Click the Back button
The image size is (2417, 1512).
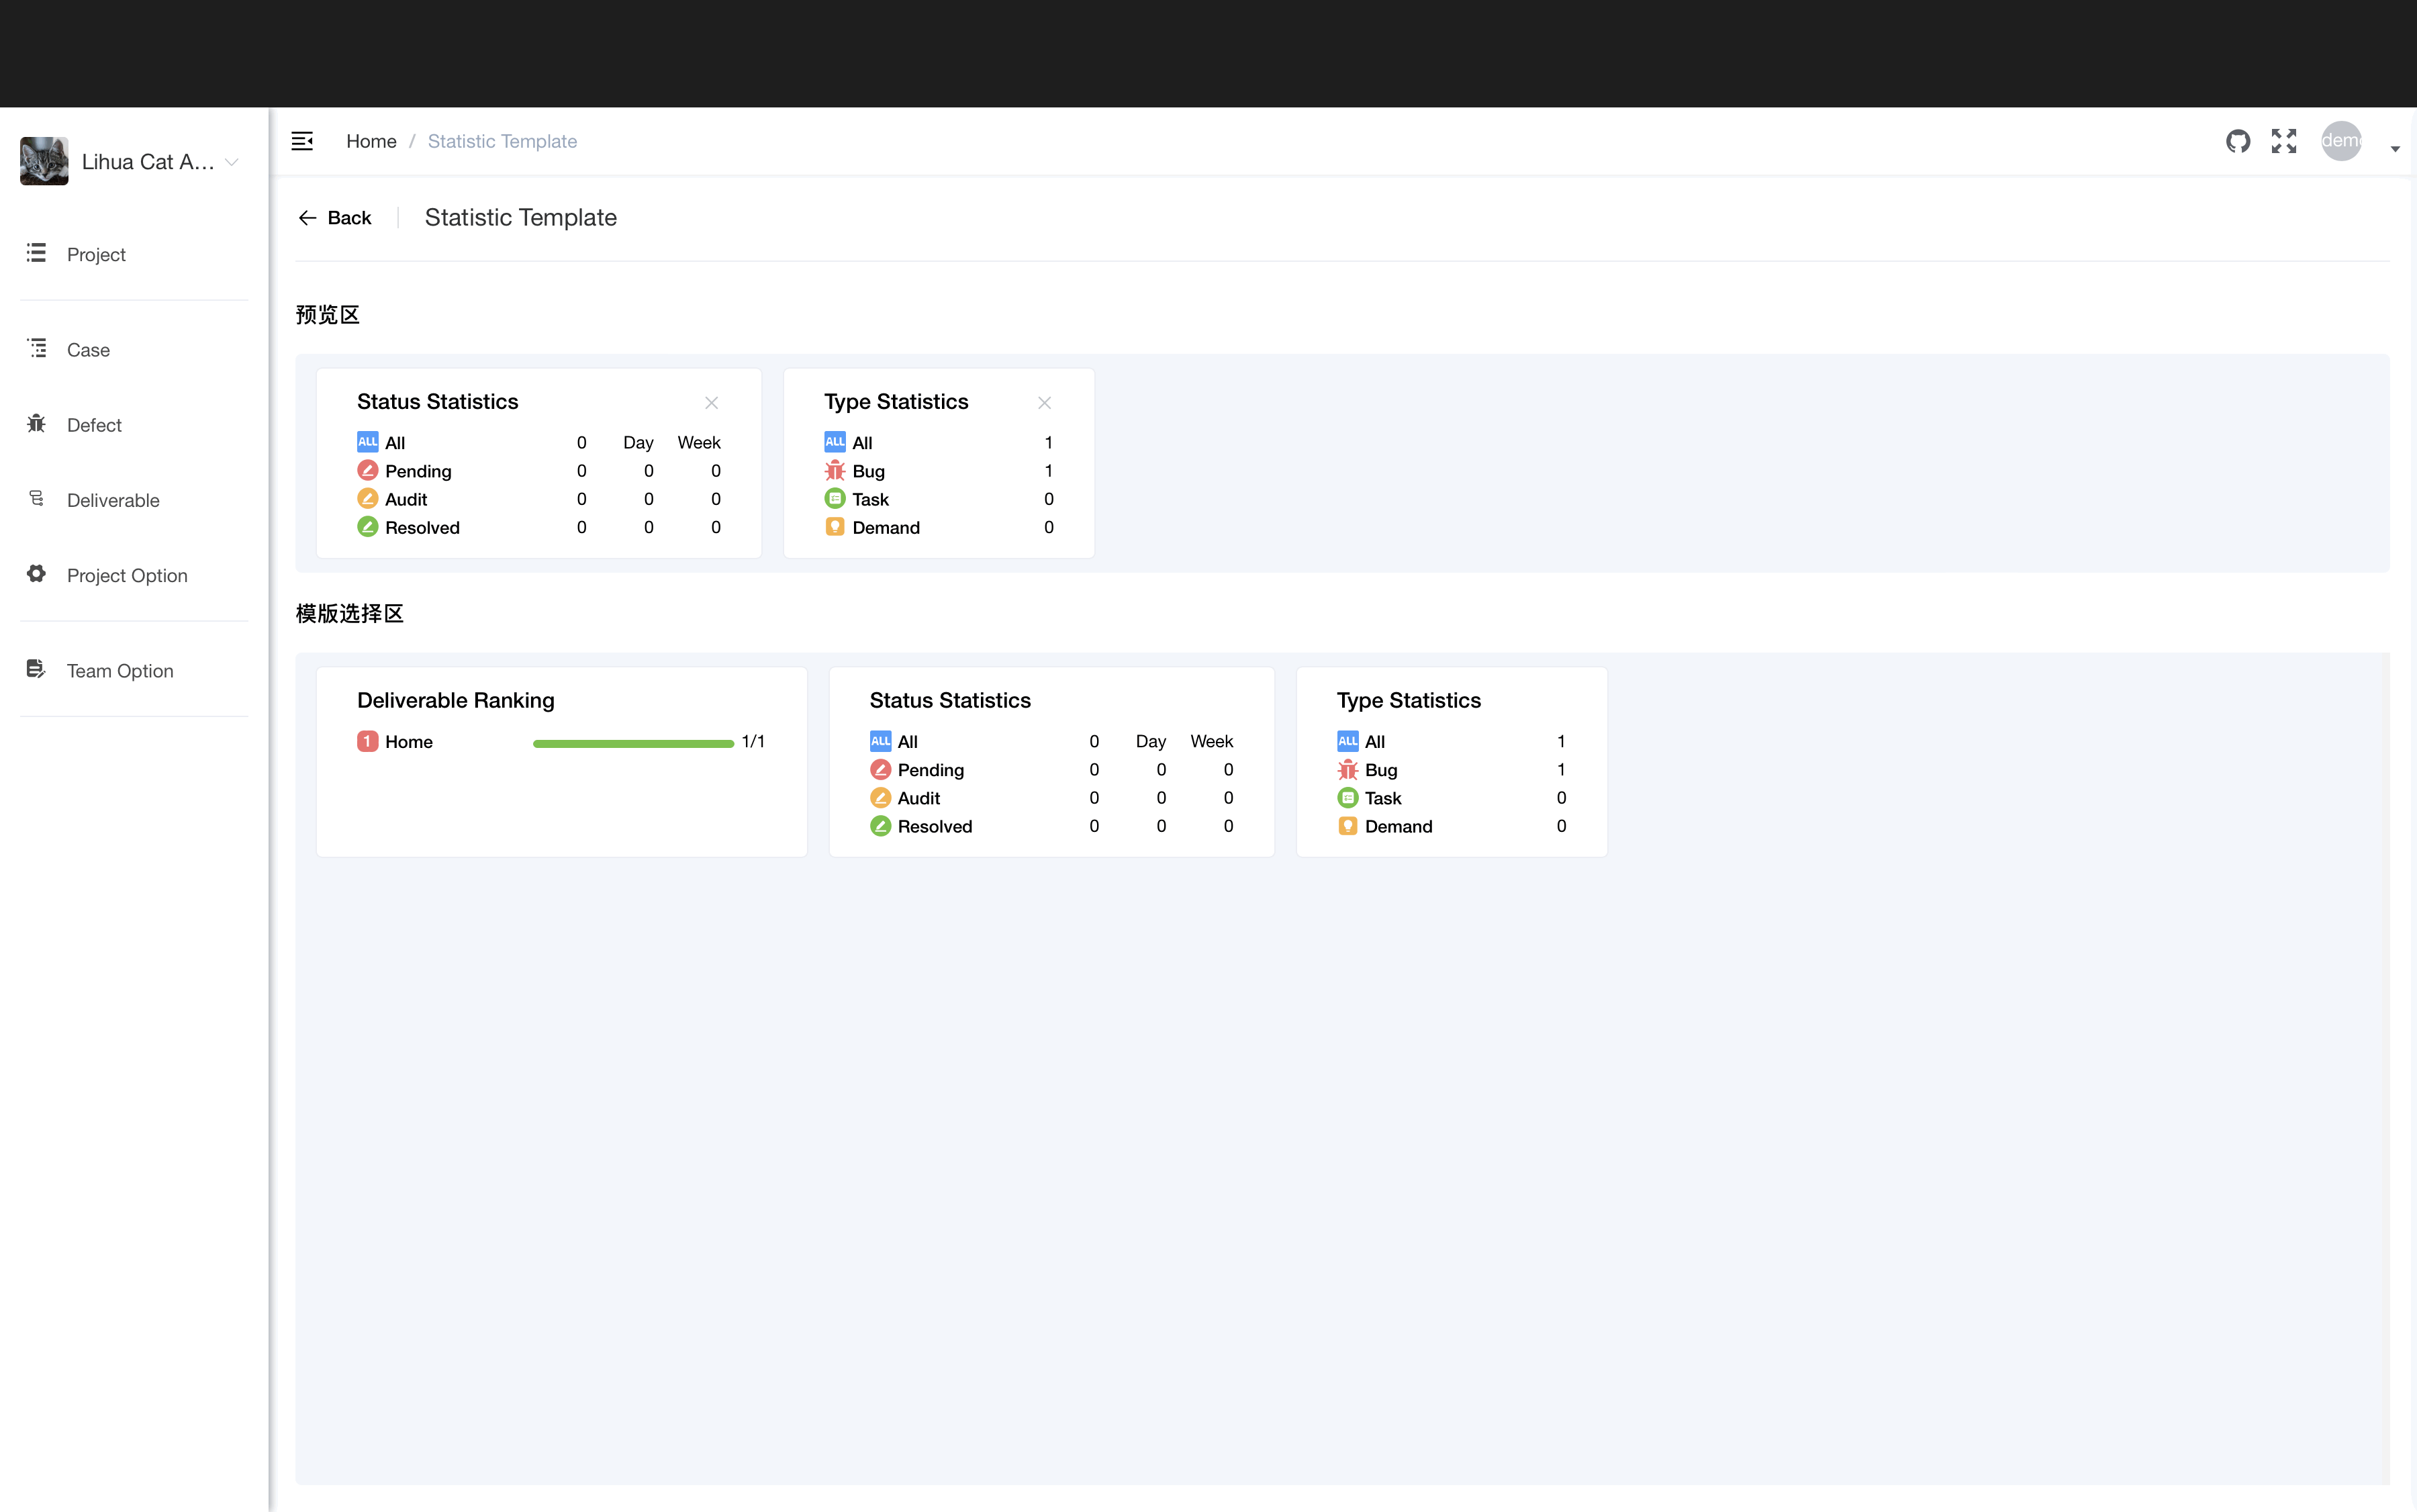point(335,218)
